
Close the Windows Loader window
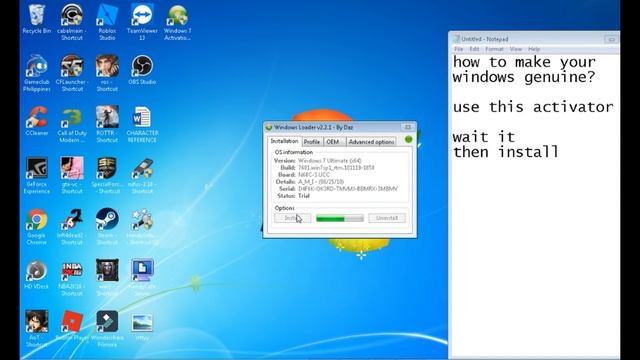pos(407,127)
